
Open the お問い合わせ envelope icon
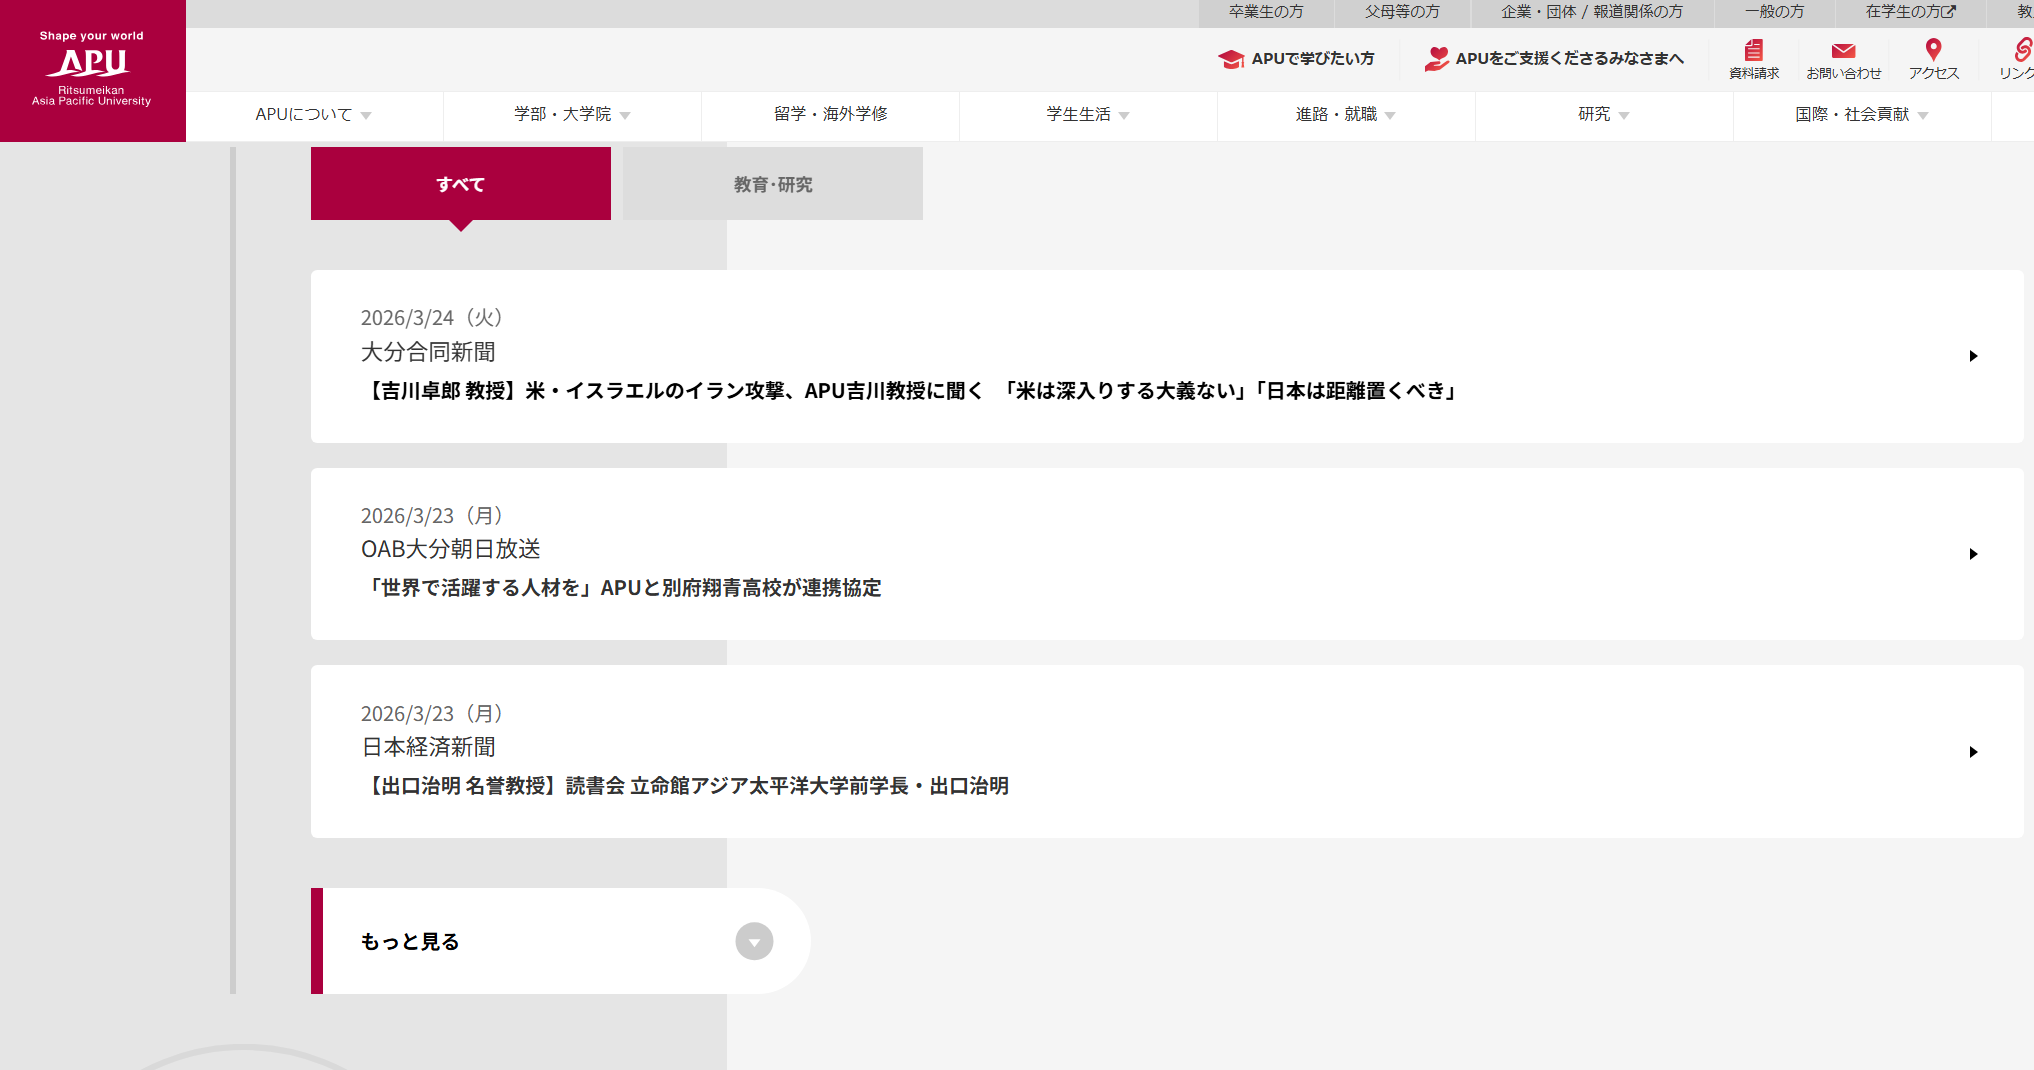pyautogui.click(x=1843, y=50)
